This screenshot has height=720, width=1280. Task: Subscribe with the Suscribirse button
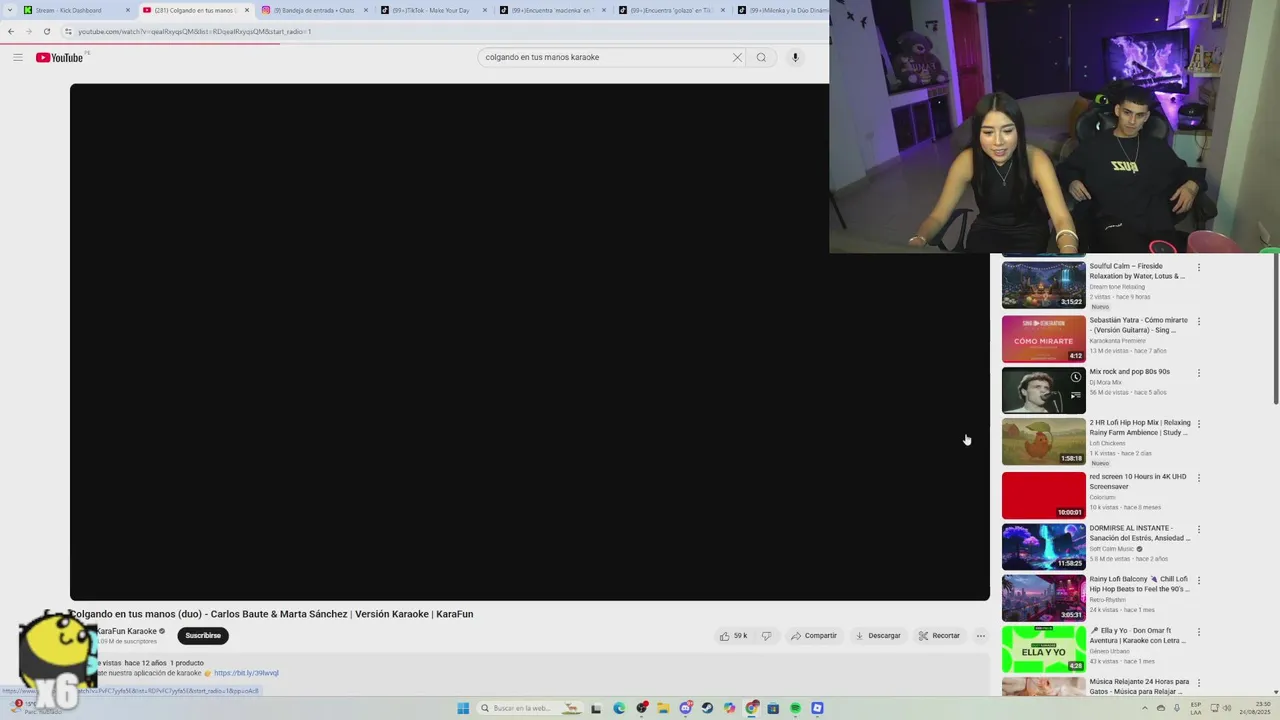pyautogui.click(x=203, y=635)
